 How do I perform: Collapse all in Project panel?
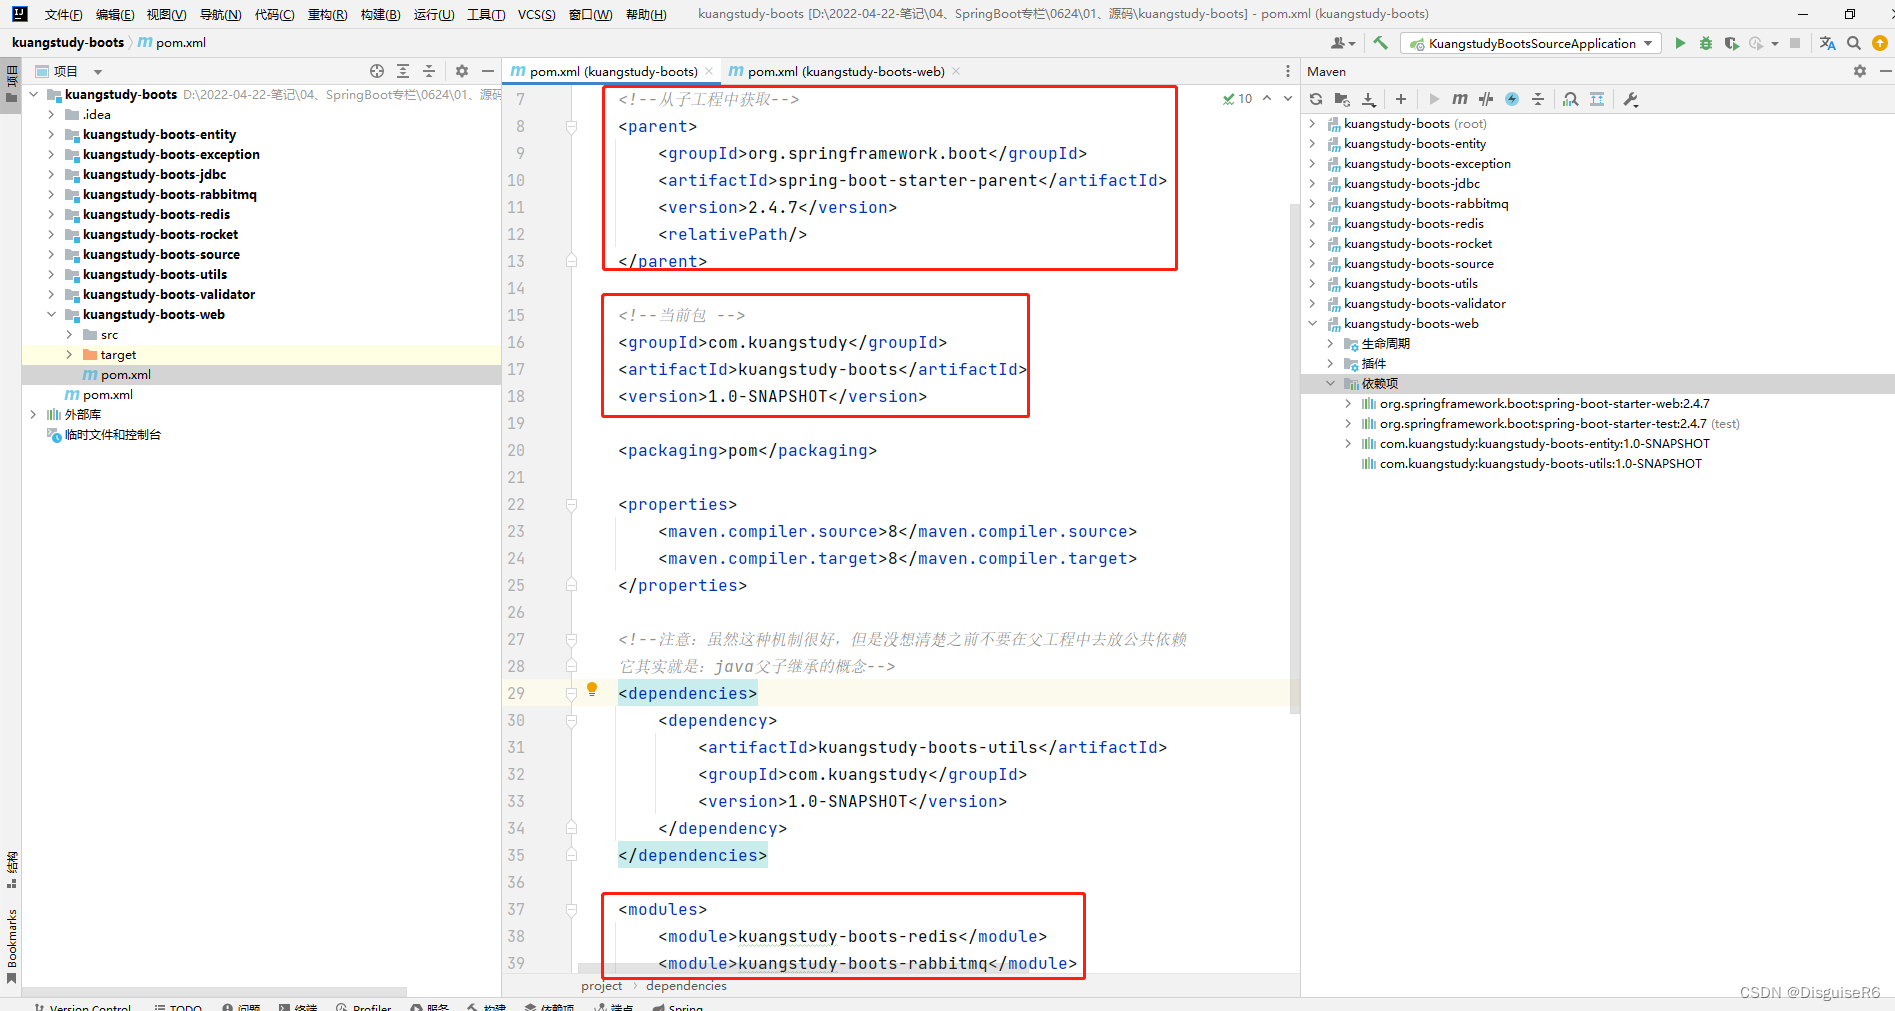pyautogui.click(x=429, y=71)
